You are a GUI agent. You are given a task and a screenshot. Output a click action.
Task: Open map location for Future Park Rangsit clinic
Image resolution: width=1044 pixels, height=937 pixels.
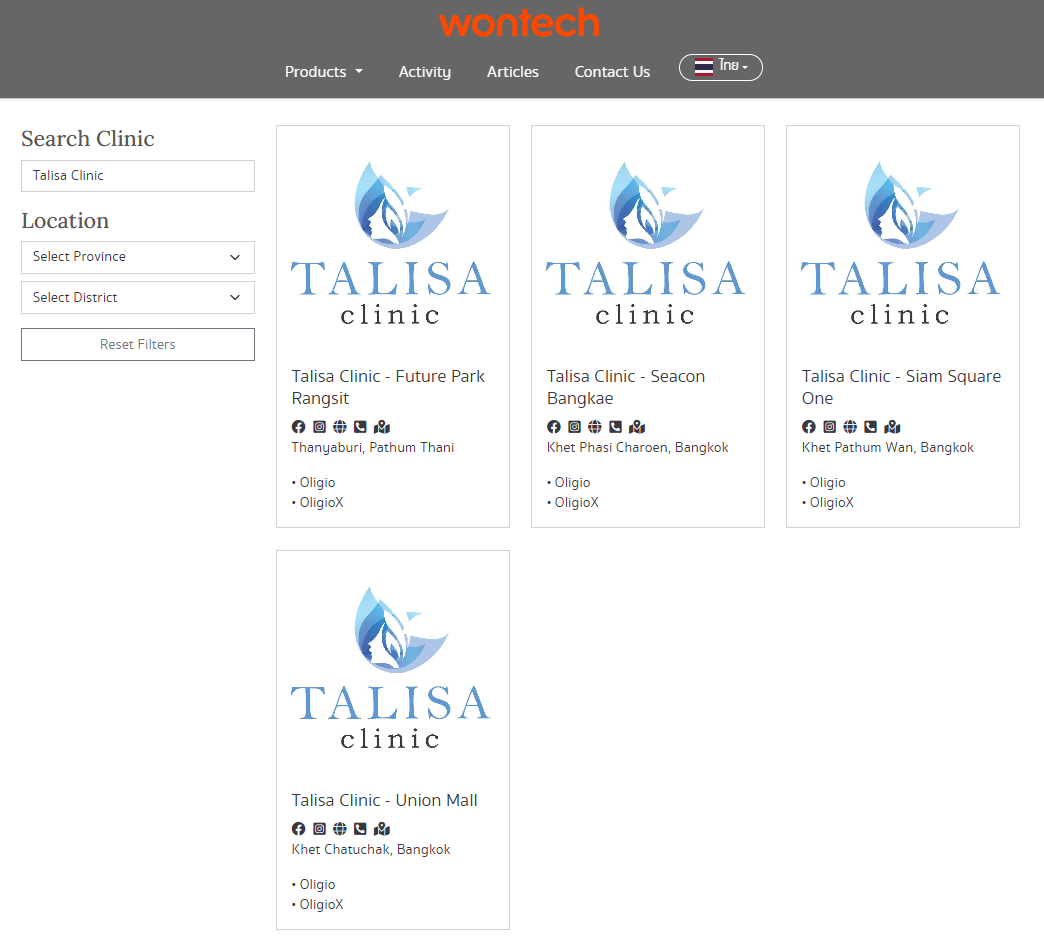coord(382,427)
